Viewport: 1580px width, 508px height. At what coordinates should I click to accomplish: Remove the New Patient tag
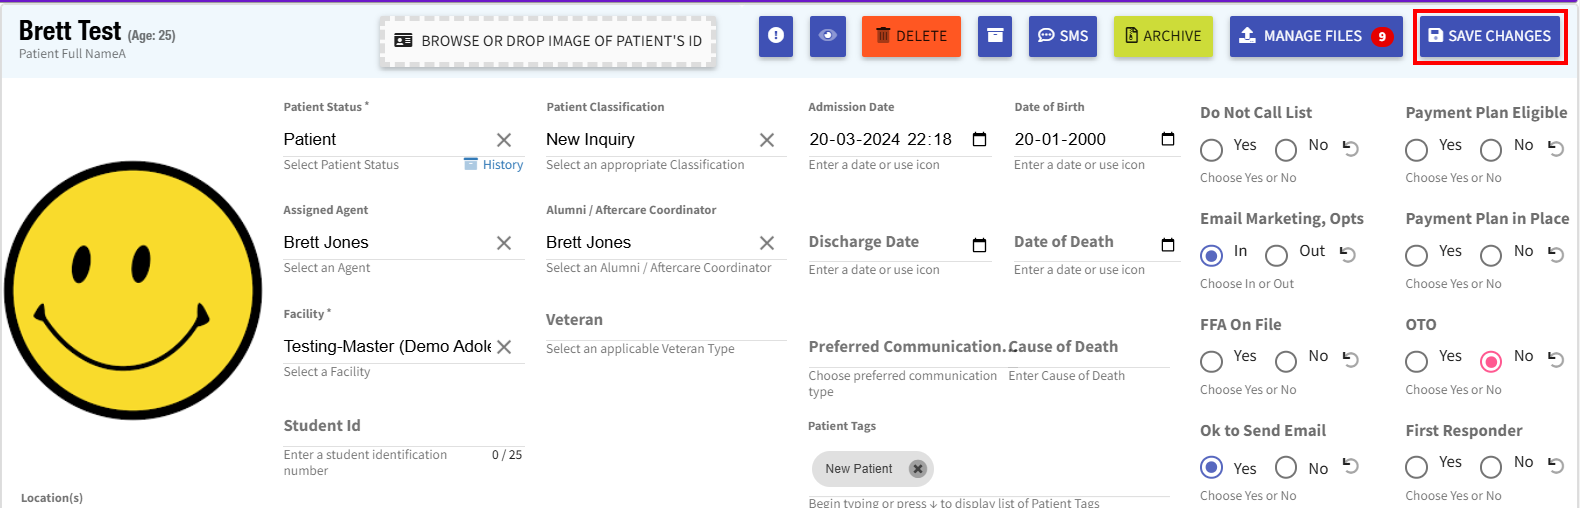[x=917, y=468]
